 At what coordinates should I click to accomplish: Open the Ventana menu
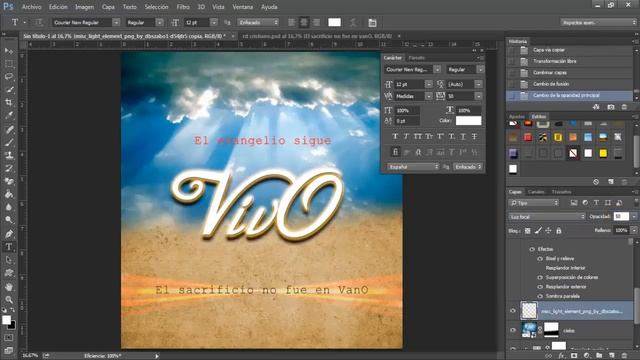(x=242, y=7)
